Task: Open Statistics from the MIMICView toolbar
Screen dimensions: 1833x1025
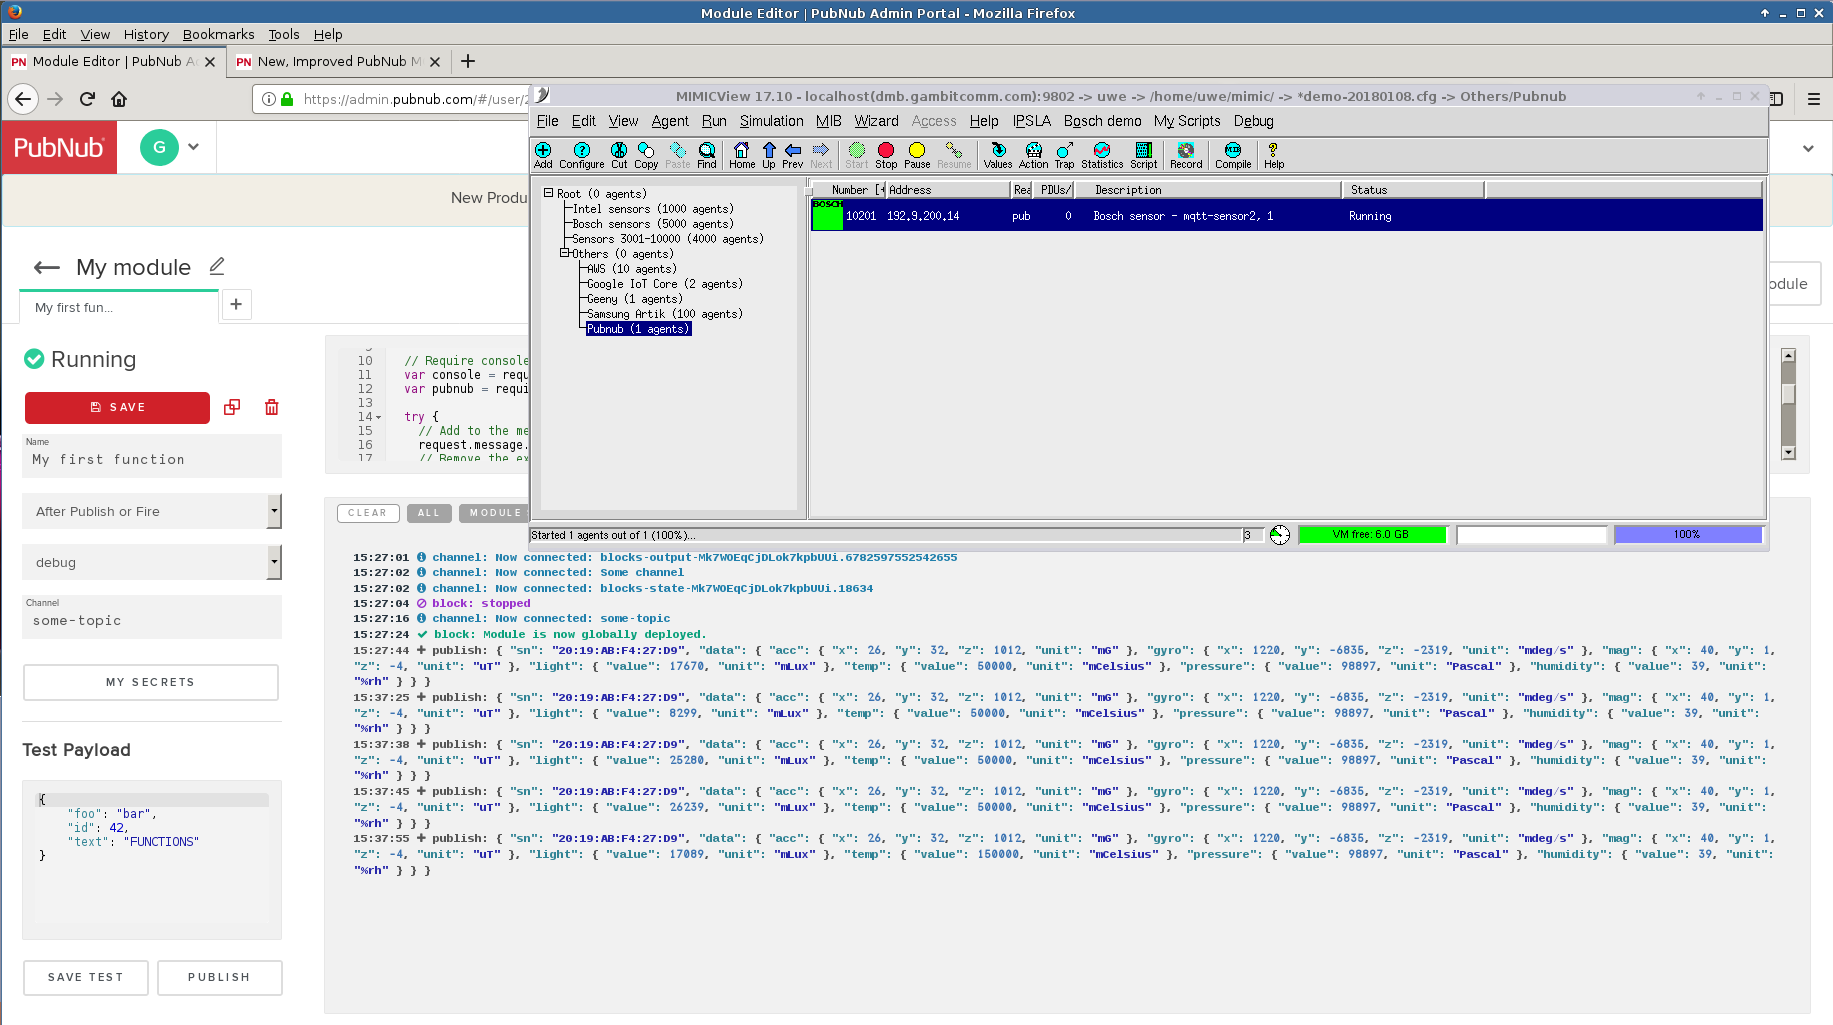Action: tap(1102, 155)
